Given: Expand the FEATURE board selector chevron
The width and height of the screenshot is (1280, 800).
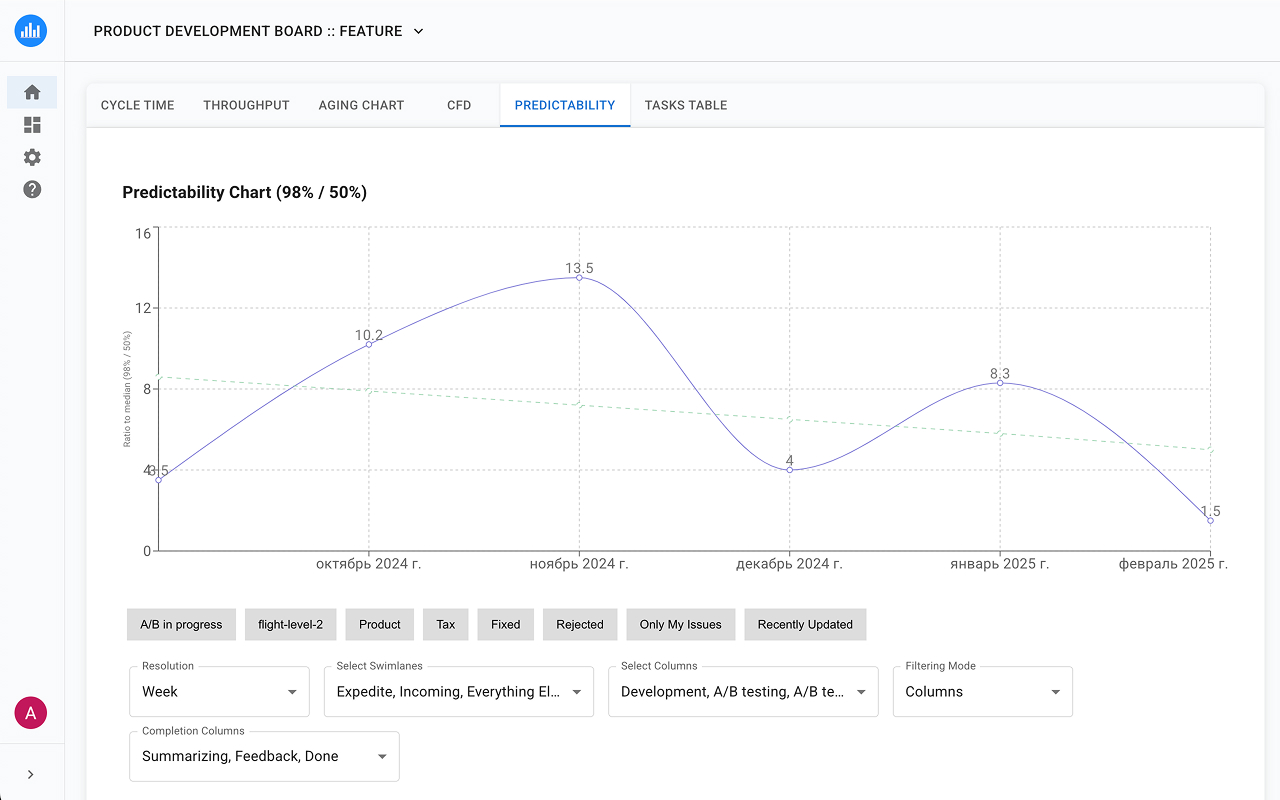Looking at the screenshot, I should click(417, 31).
